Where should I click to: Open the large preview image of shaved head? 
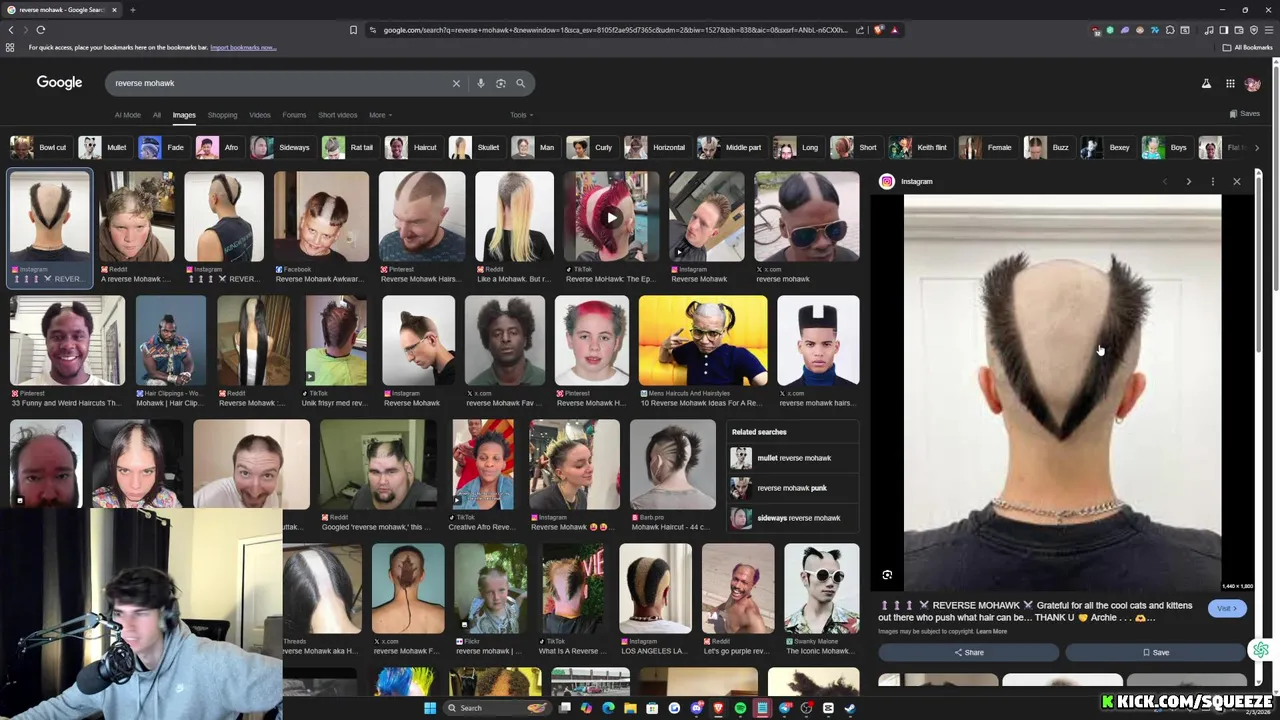pyautogui.click(x=1062, y=393)
